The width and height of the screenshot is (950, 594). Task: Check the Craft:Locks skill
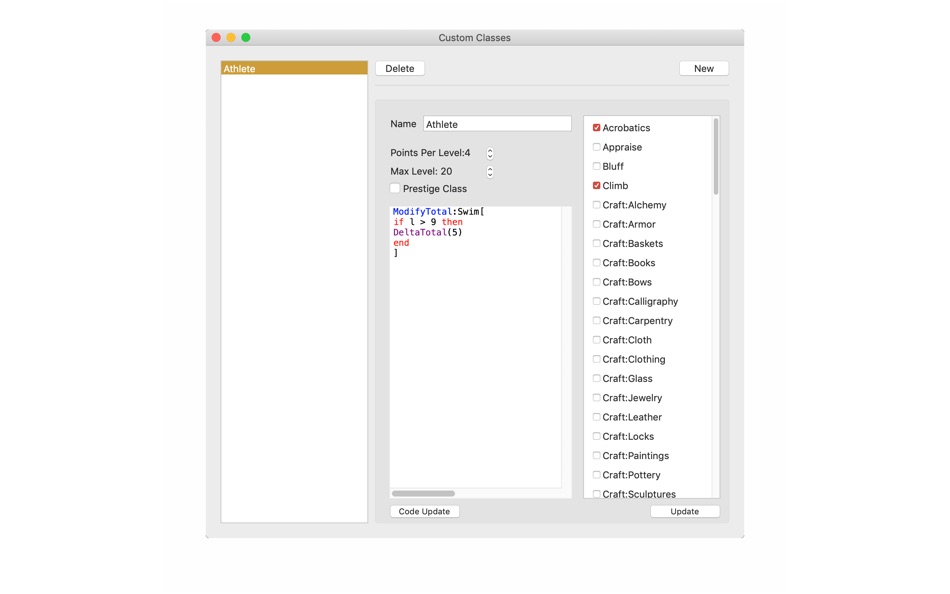[596, 436]
